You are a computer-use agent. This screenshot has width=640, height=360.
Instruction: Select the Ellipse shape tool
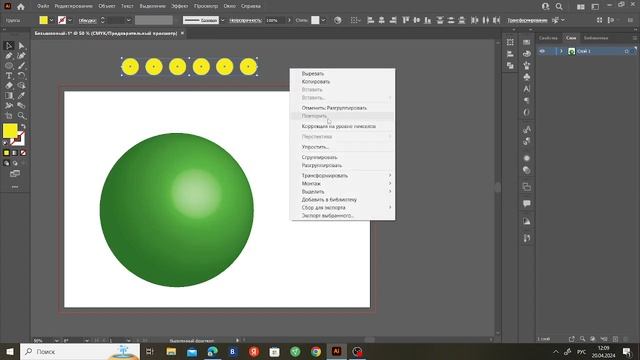9,66
